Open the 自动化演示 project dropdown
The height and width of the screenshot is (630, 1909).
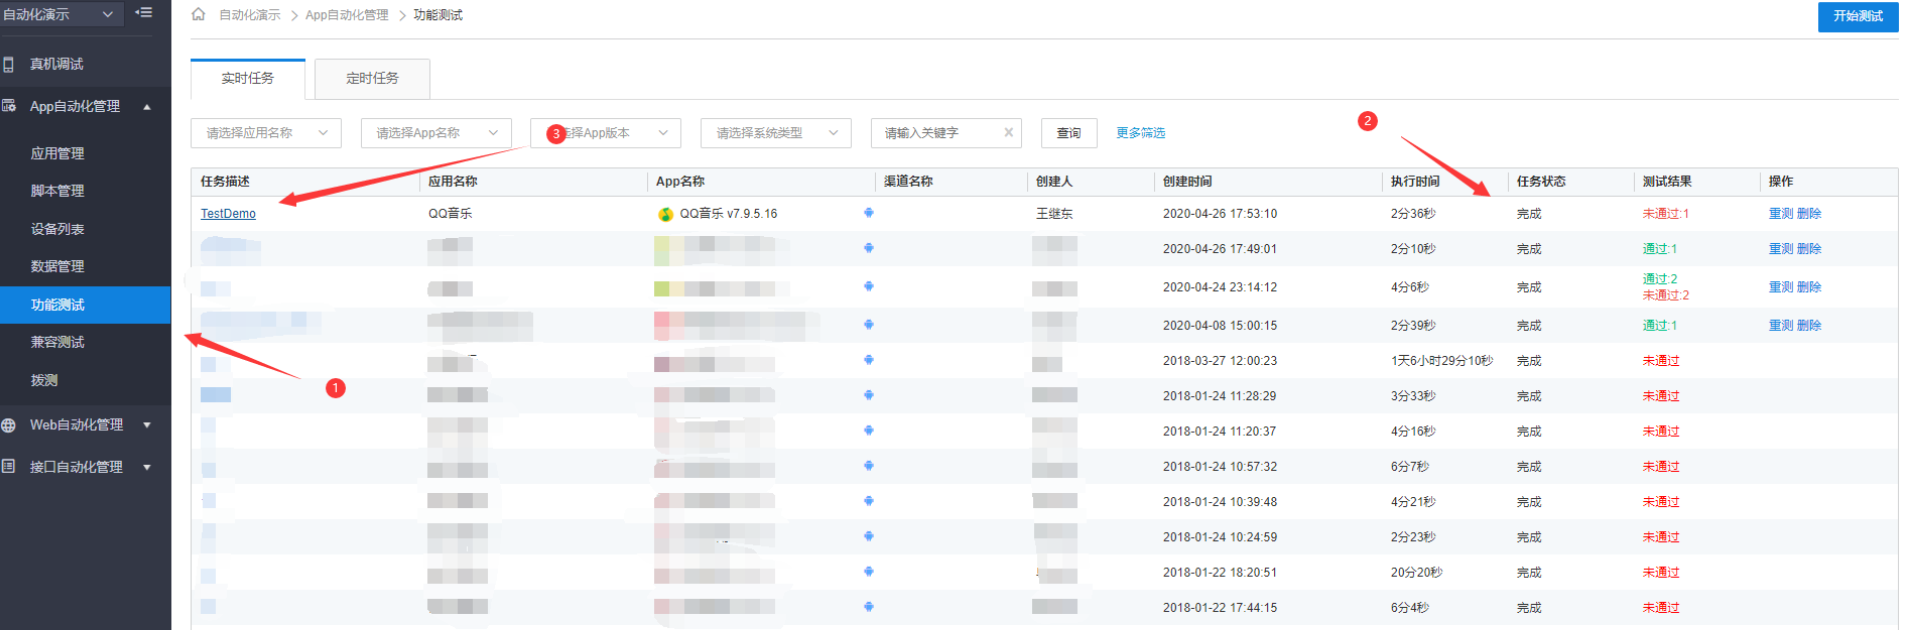pos(60,14)
